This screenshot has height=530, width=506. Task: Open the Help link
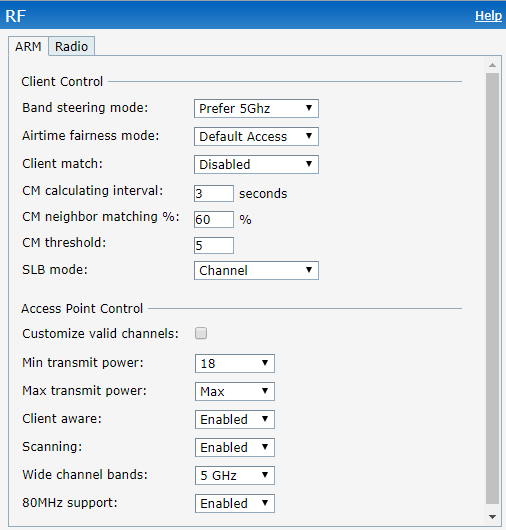coord(488,16)
